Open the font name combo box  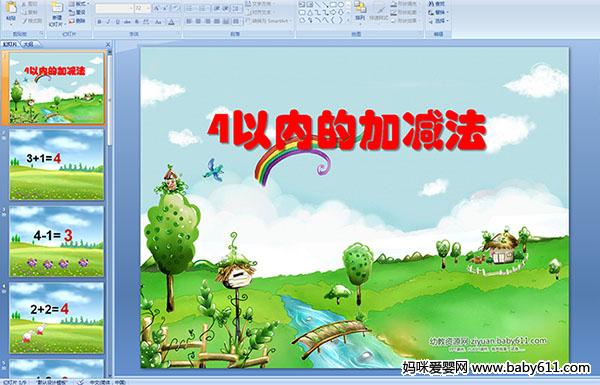[114, 8]
